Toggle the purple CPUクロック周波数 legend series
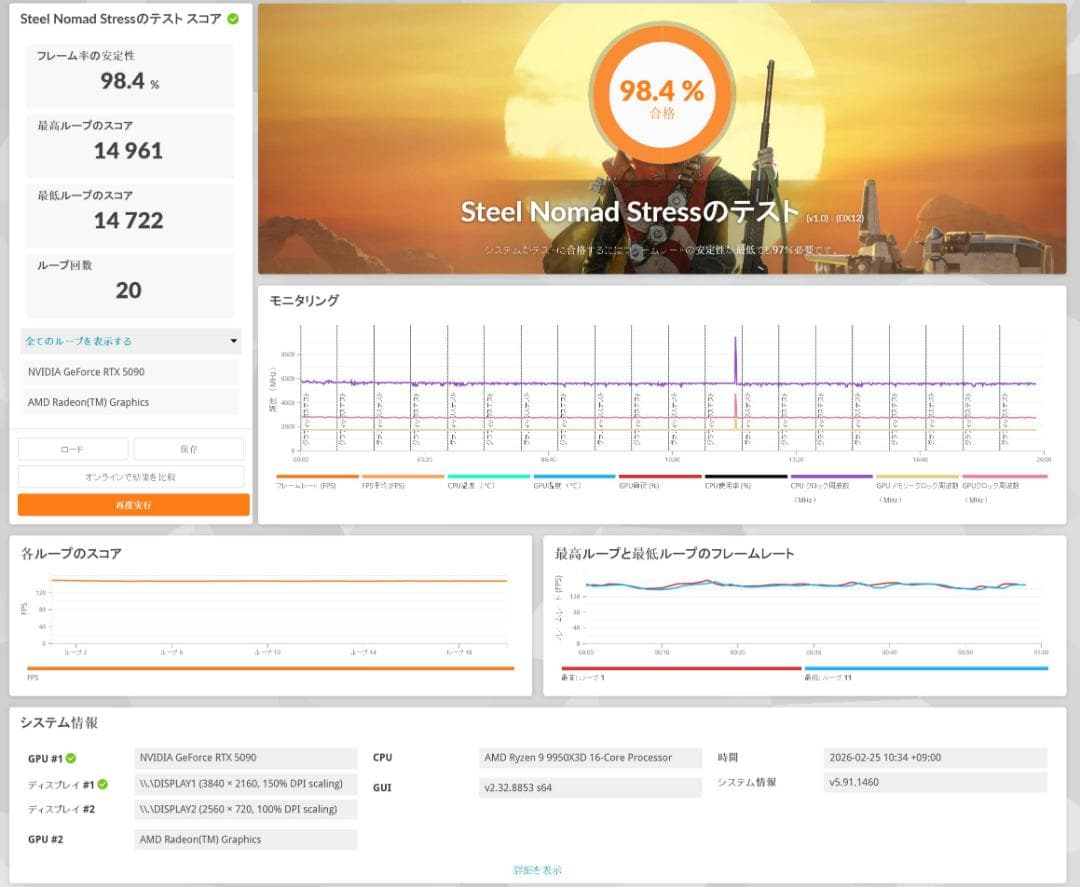The image size is (1080, 887). 832,477
